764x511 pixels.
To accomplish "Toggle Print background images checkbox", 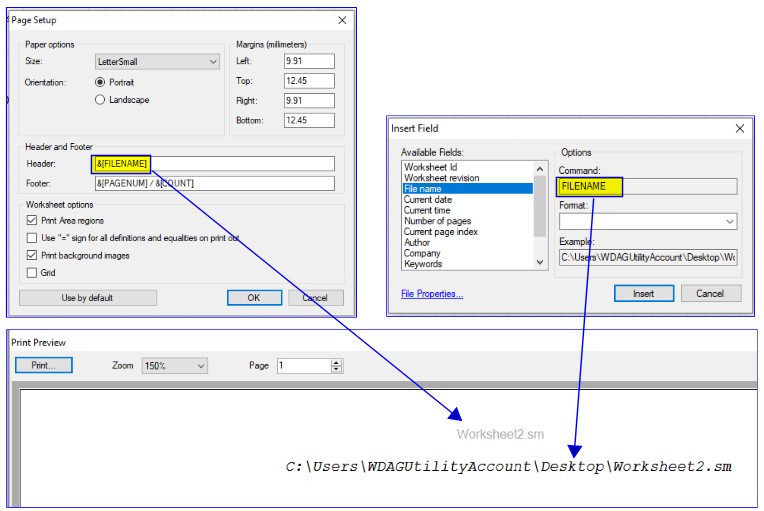I will 33,255.
